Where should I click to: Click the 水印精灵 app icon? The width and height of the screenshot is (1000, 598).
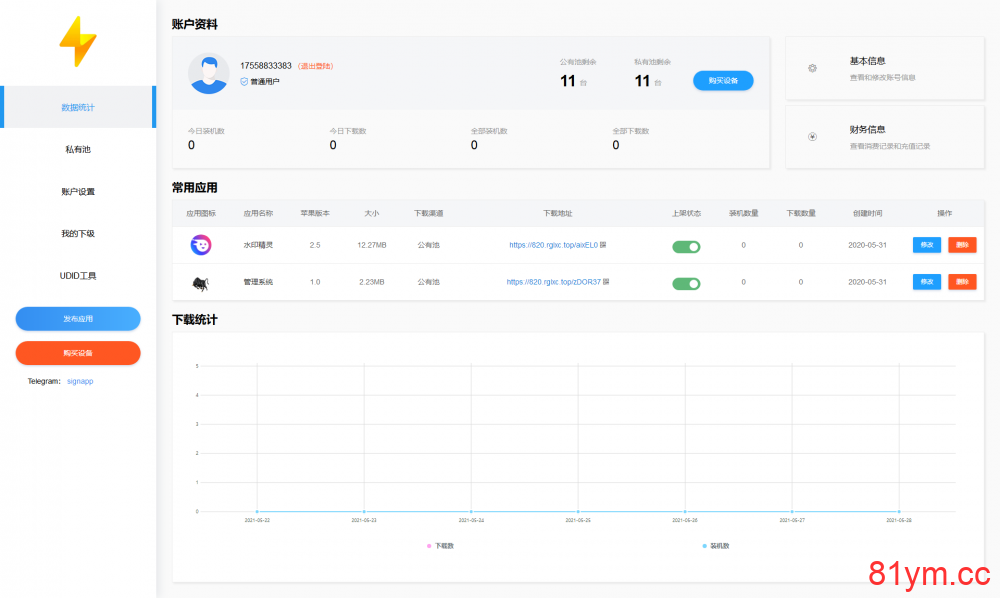point(200,245)
